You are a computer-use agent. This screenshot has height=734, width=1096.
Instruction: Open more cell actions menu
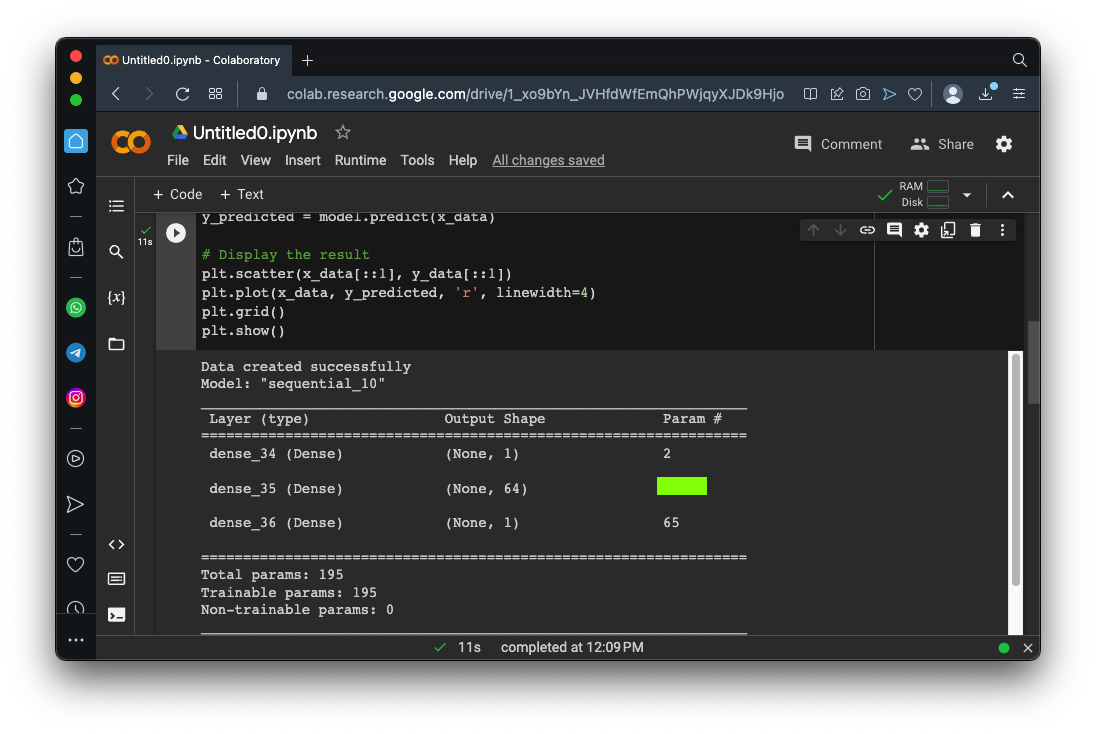click(x=1002, y=230)
